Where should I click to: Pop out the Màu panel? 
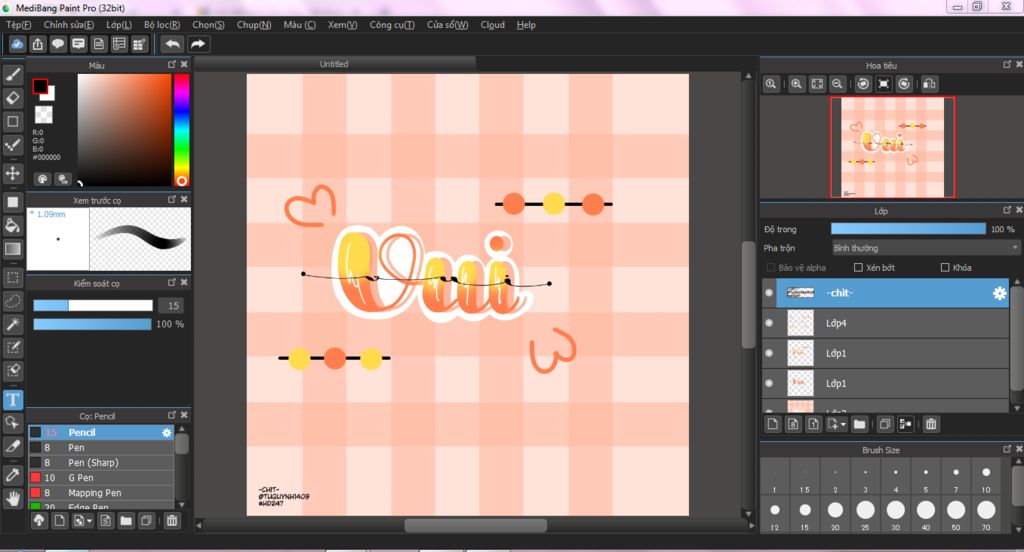172,64
